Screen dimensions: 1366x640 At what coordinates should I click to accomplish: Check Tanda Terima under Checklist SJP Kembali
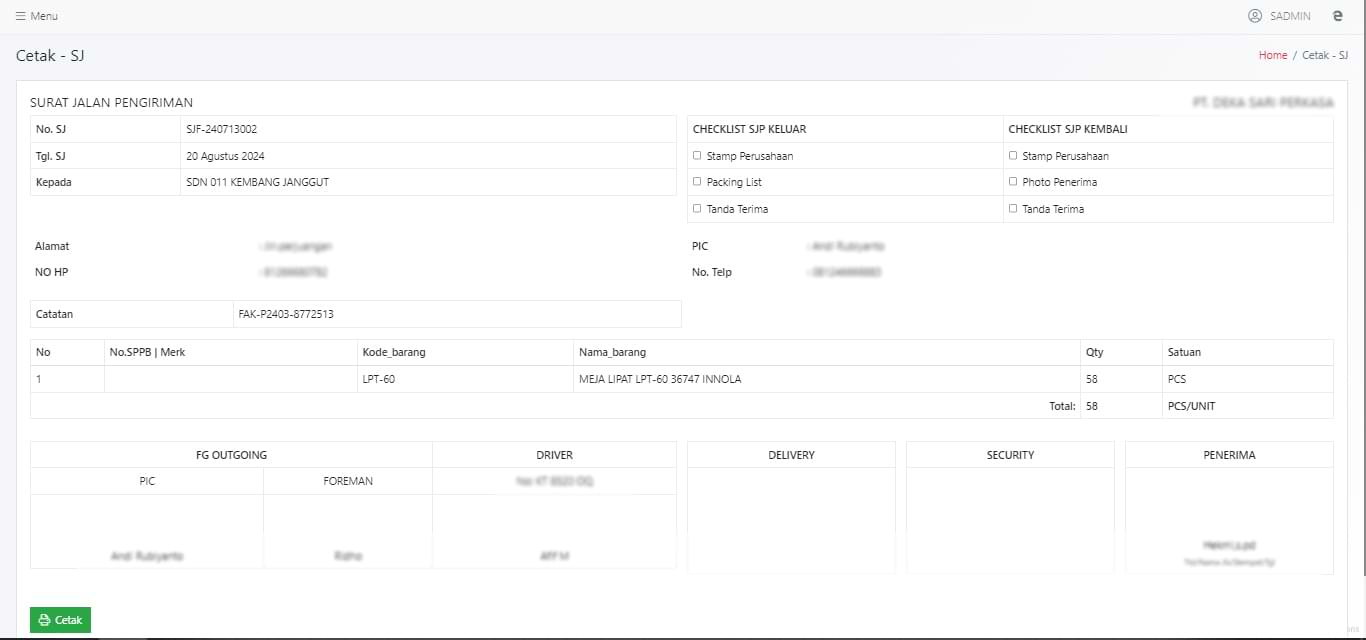1013,209
